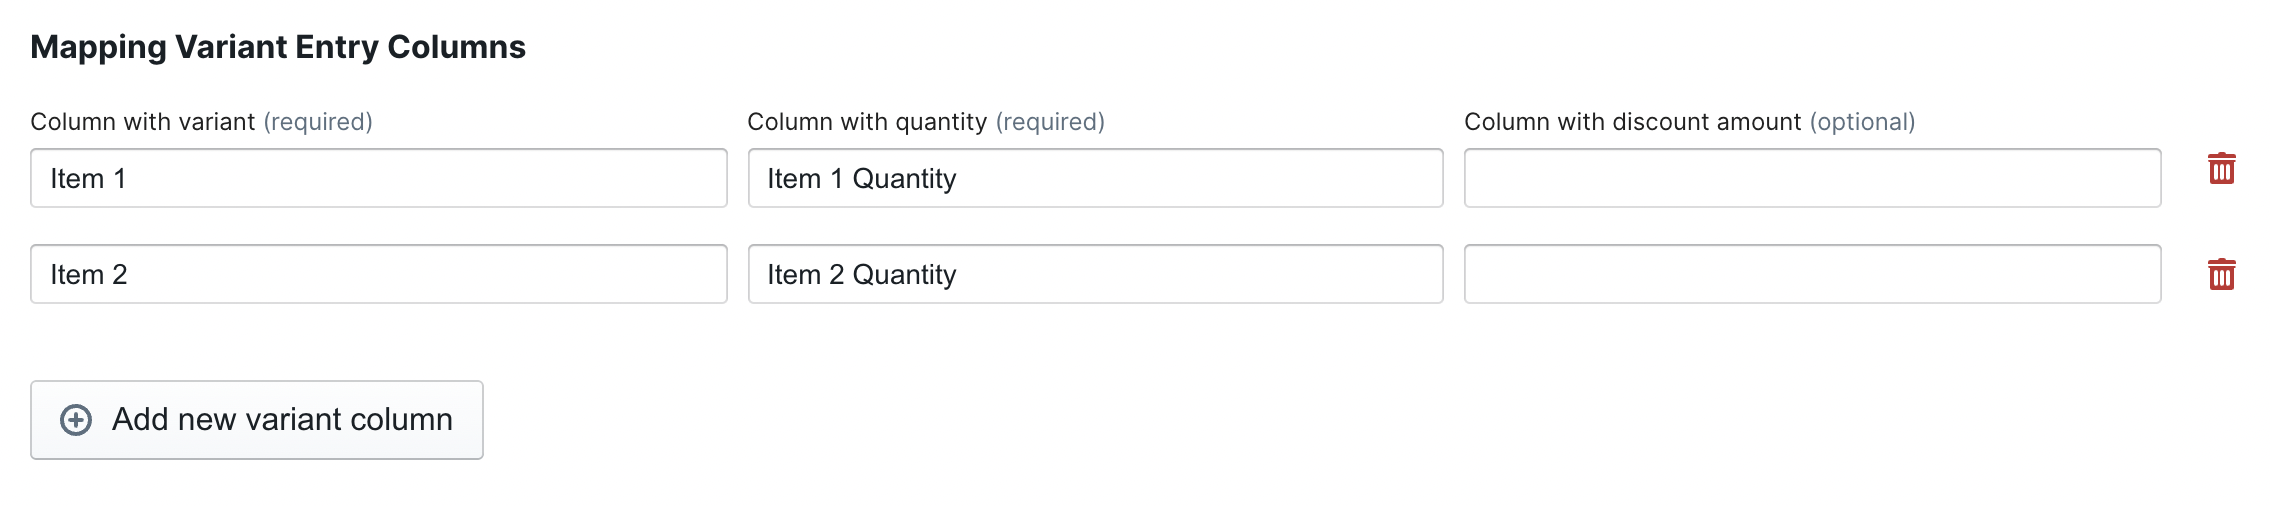
Task: Focus the variant field containing Item 2
Action: point(378,275)
